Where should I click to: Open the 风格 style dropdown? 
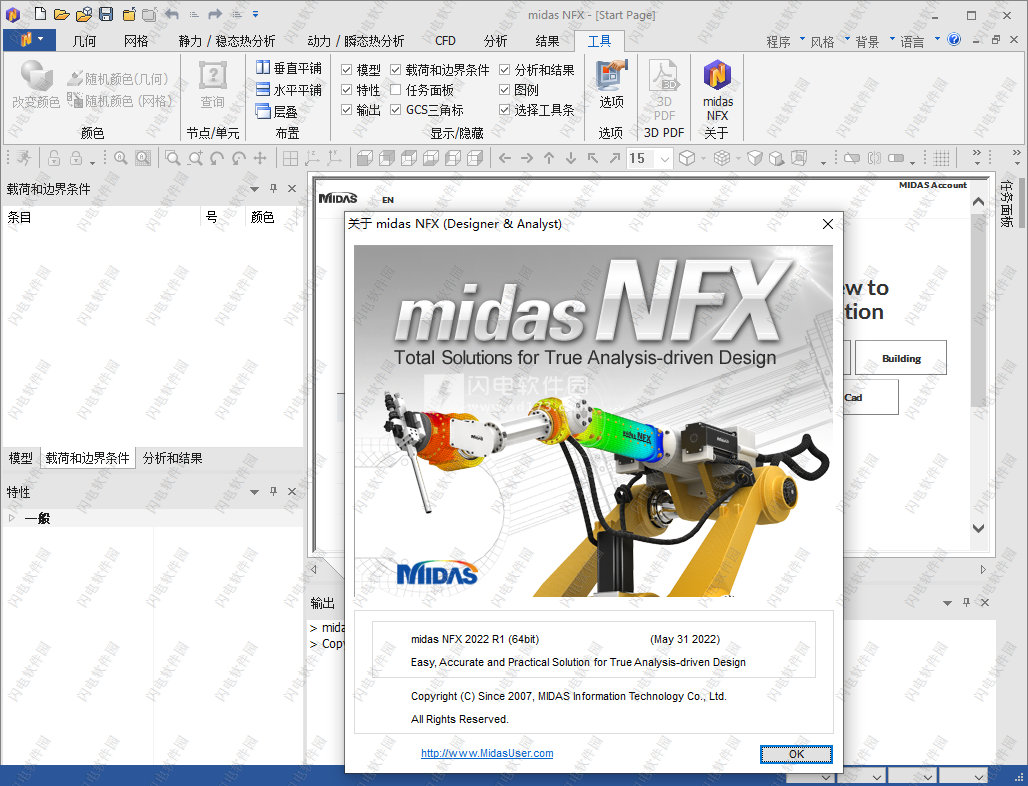tap(829, 41)
